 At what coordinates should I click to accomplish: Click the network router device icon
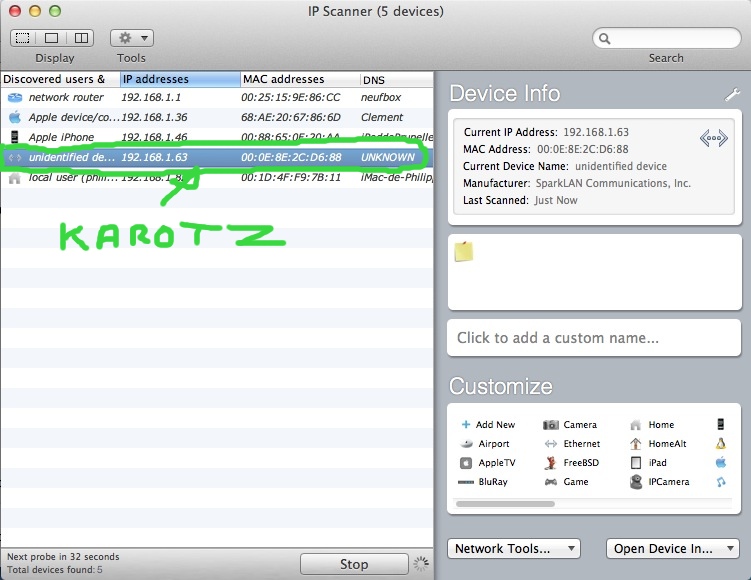15,97
